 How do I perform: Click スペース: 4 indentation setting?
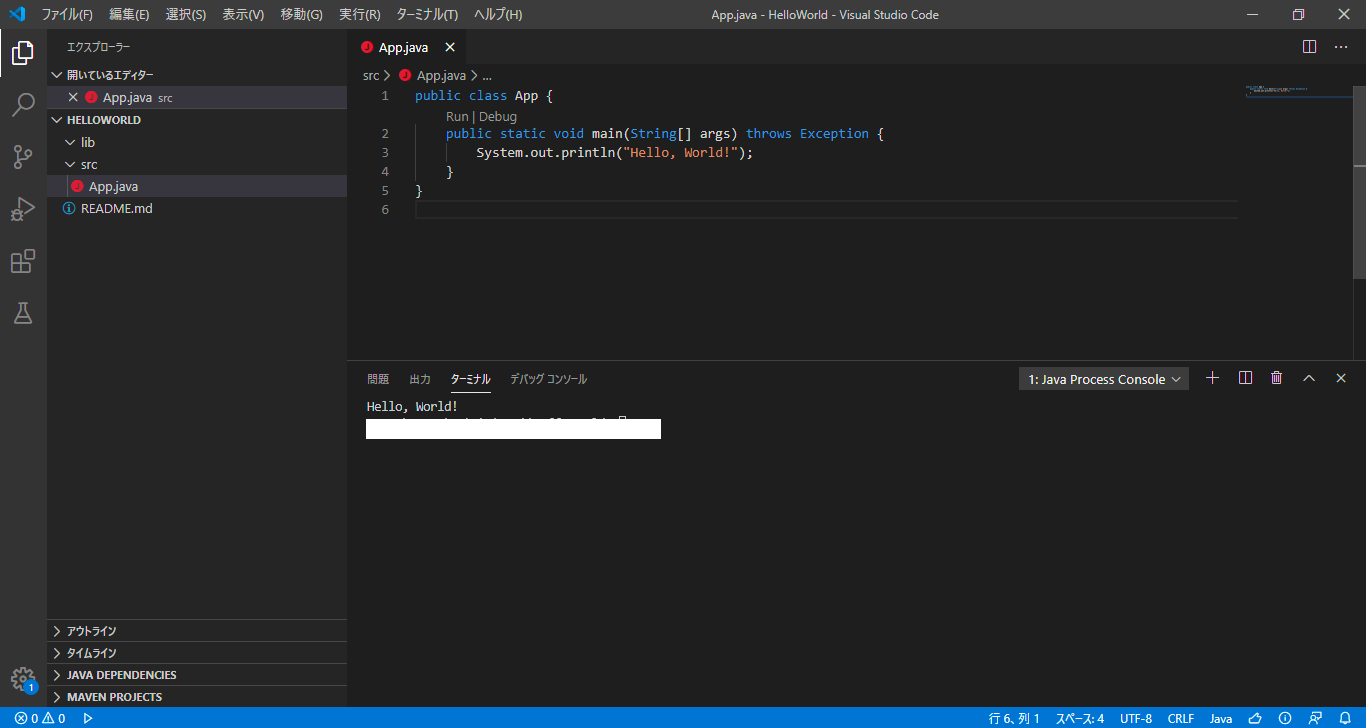click(x=1080, y=718)
